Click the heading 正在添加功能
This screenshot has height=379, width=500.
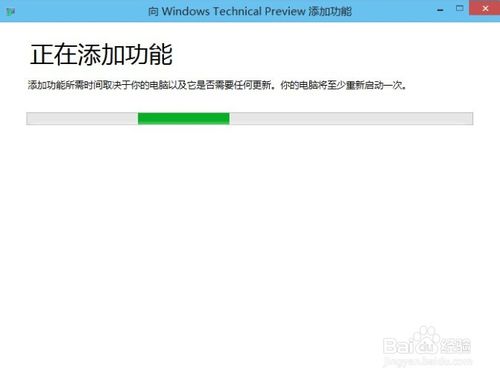point(101,54)
